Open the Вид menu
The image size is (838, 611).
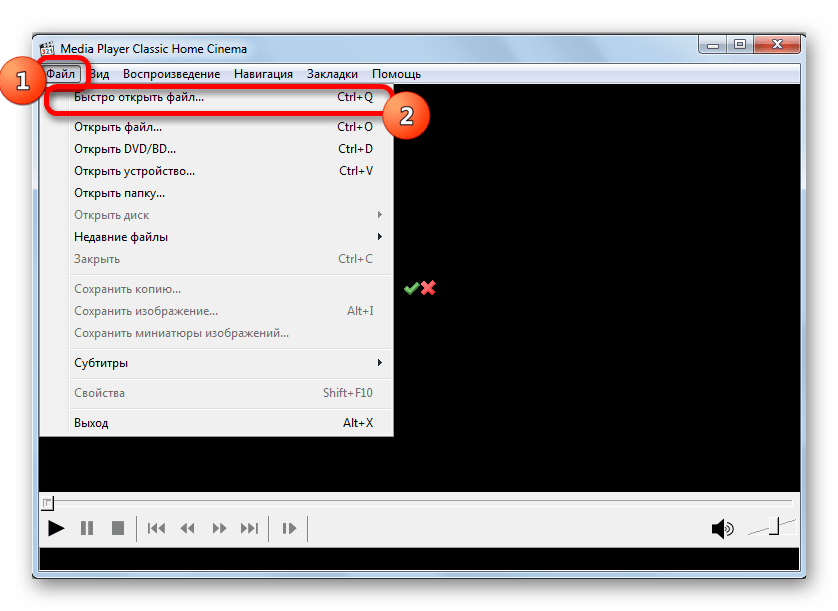click(x=99, y=74)
